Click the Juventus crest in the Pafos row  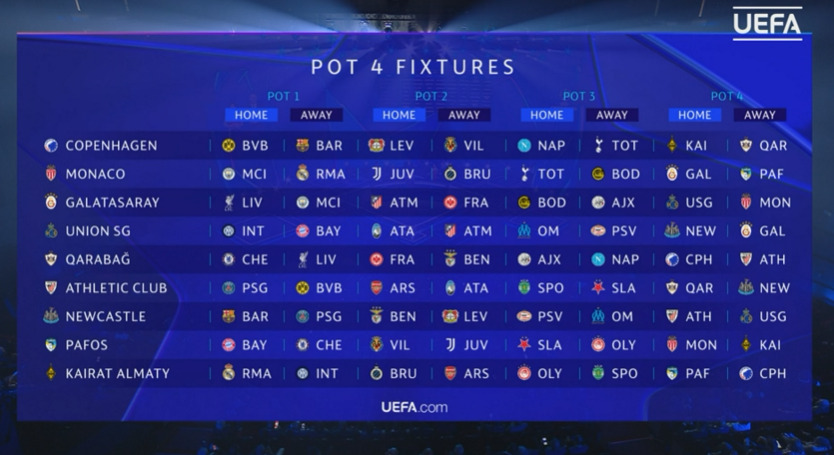(450, 345)
